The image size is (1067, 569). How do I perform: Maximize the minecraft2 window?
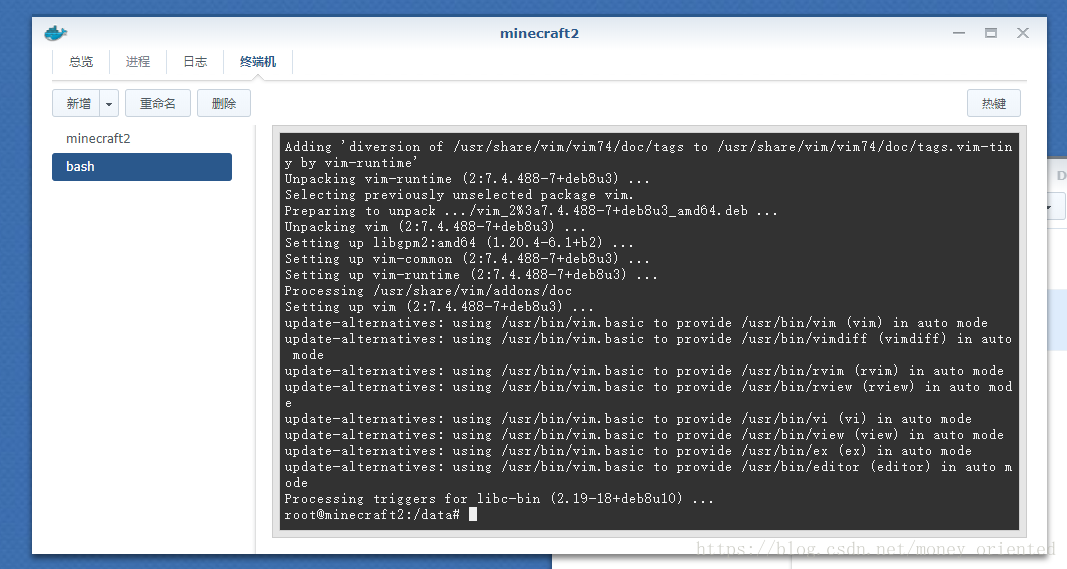991,33
